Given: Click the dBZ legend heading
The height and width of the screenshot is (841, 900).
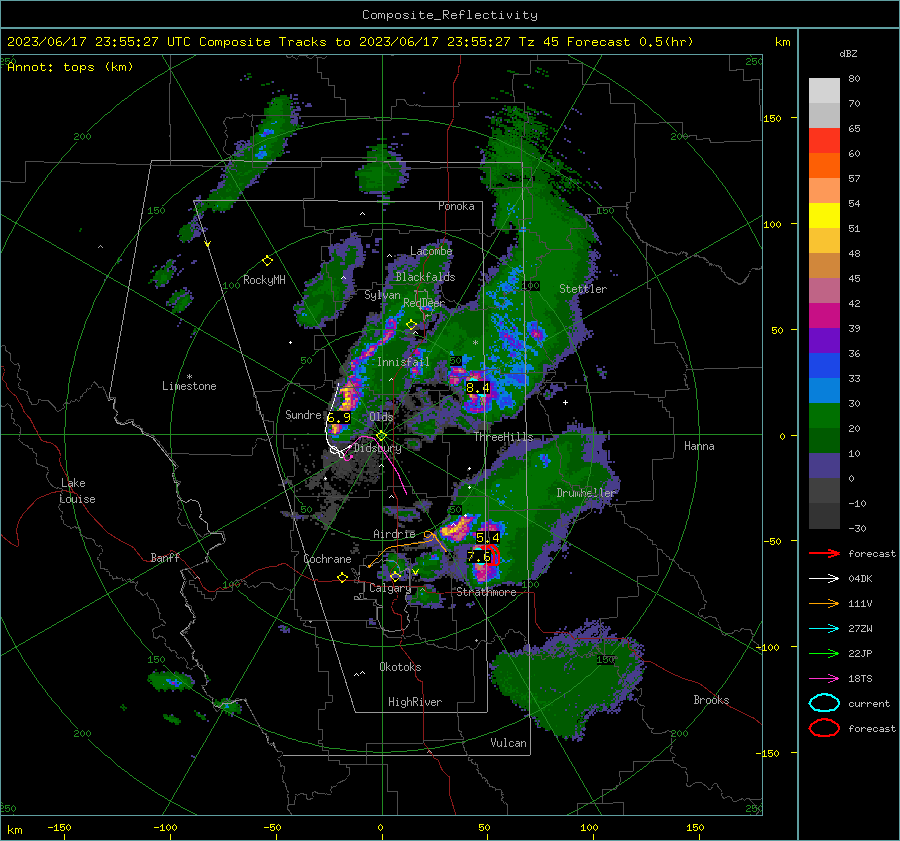Looking at the screenshot, I should tap(848, 53).
